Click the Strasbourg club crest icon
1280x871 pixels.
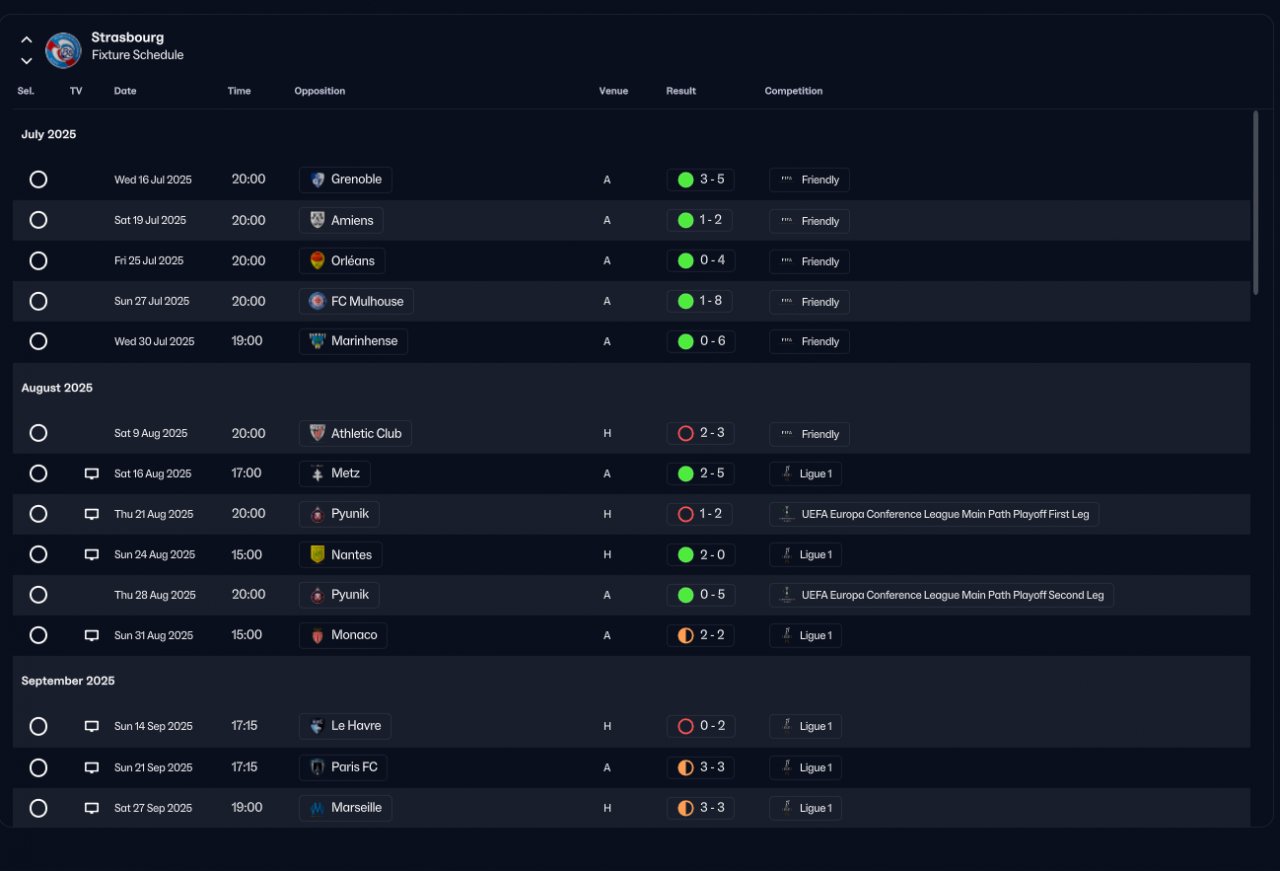pyautogui.click(x=63, y=50)
